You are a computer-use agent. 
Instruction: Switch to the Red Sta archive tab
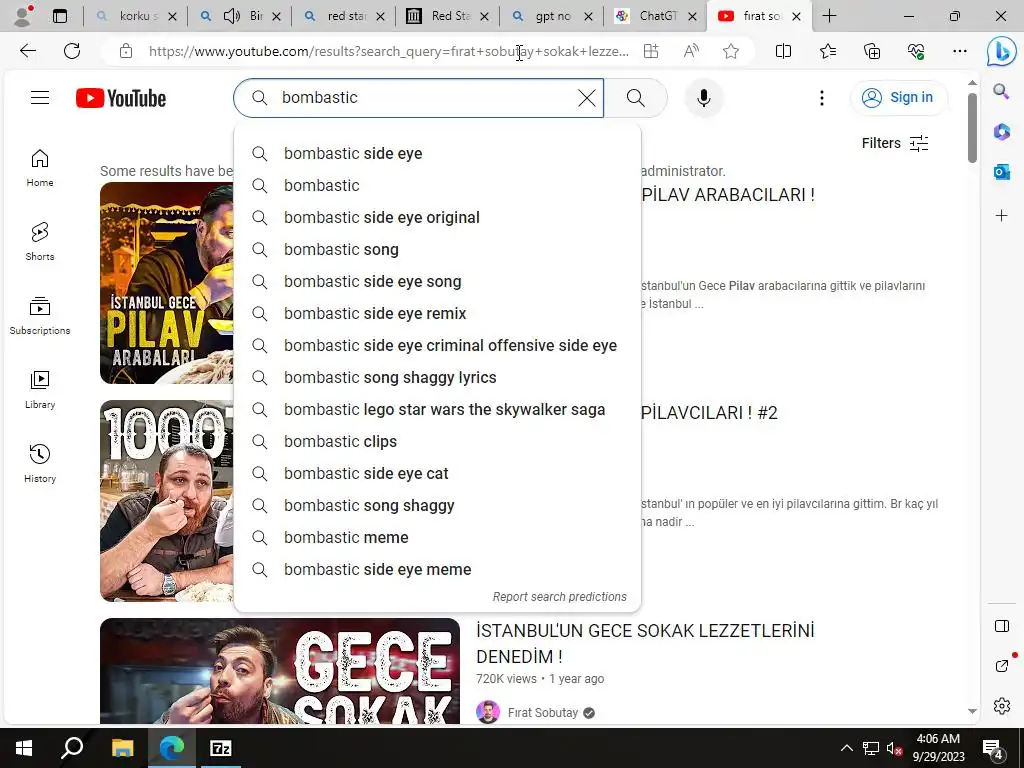point(447,16)
